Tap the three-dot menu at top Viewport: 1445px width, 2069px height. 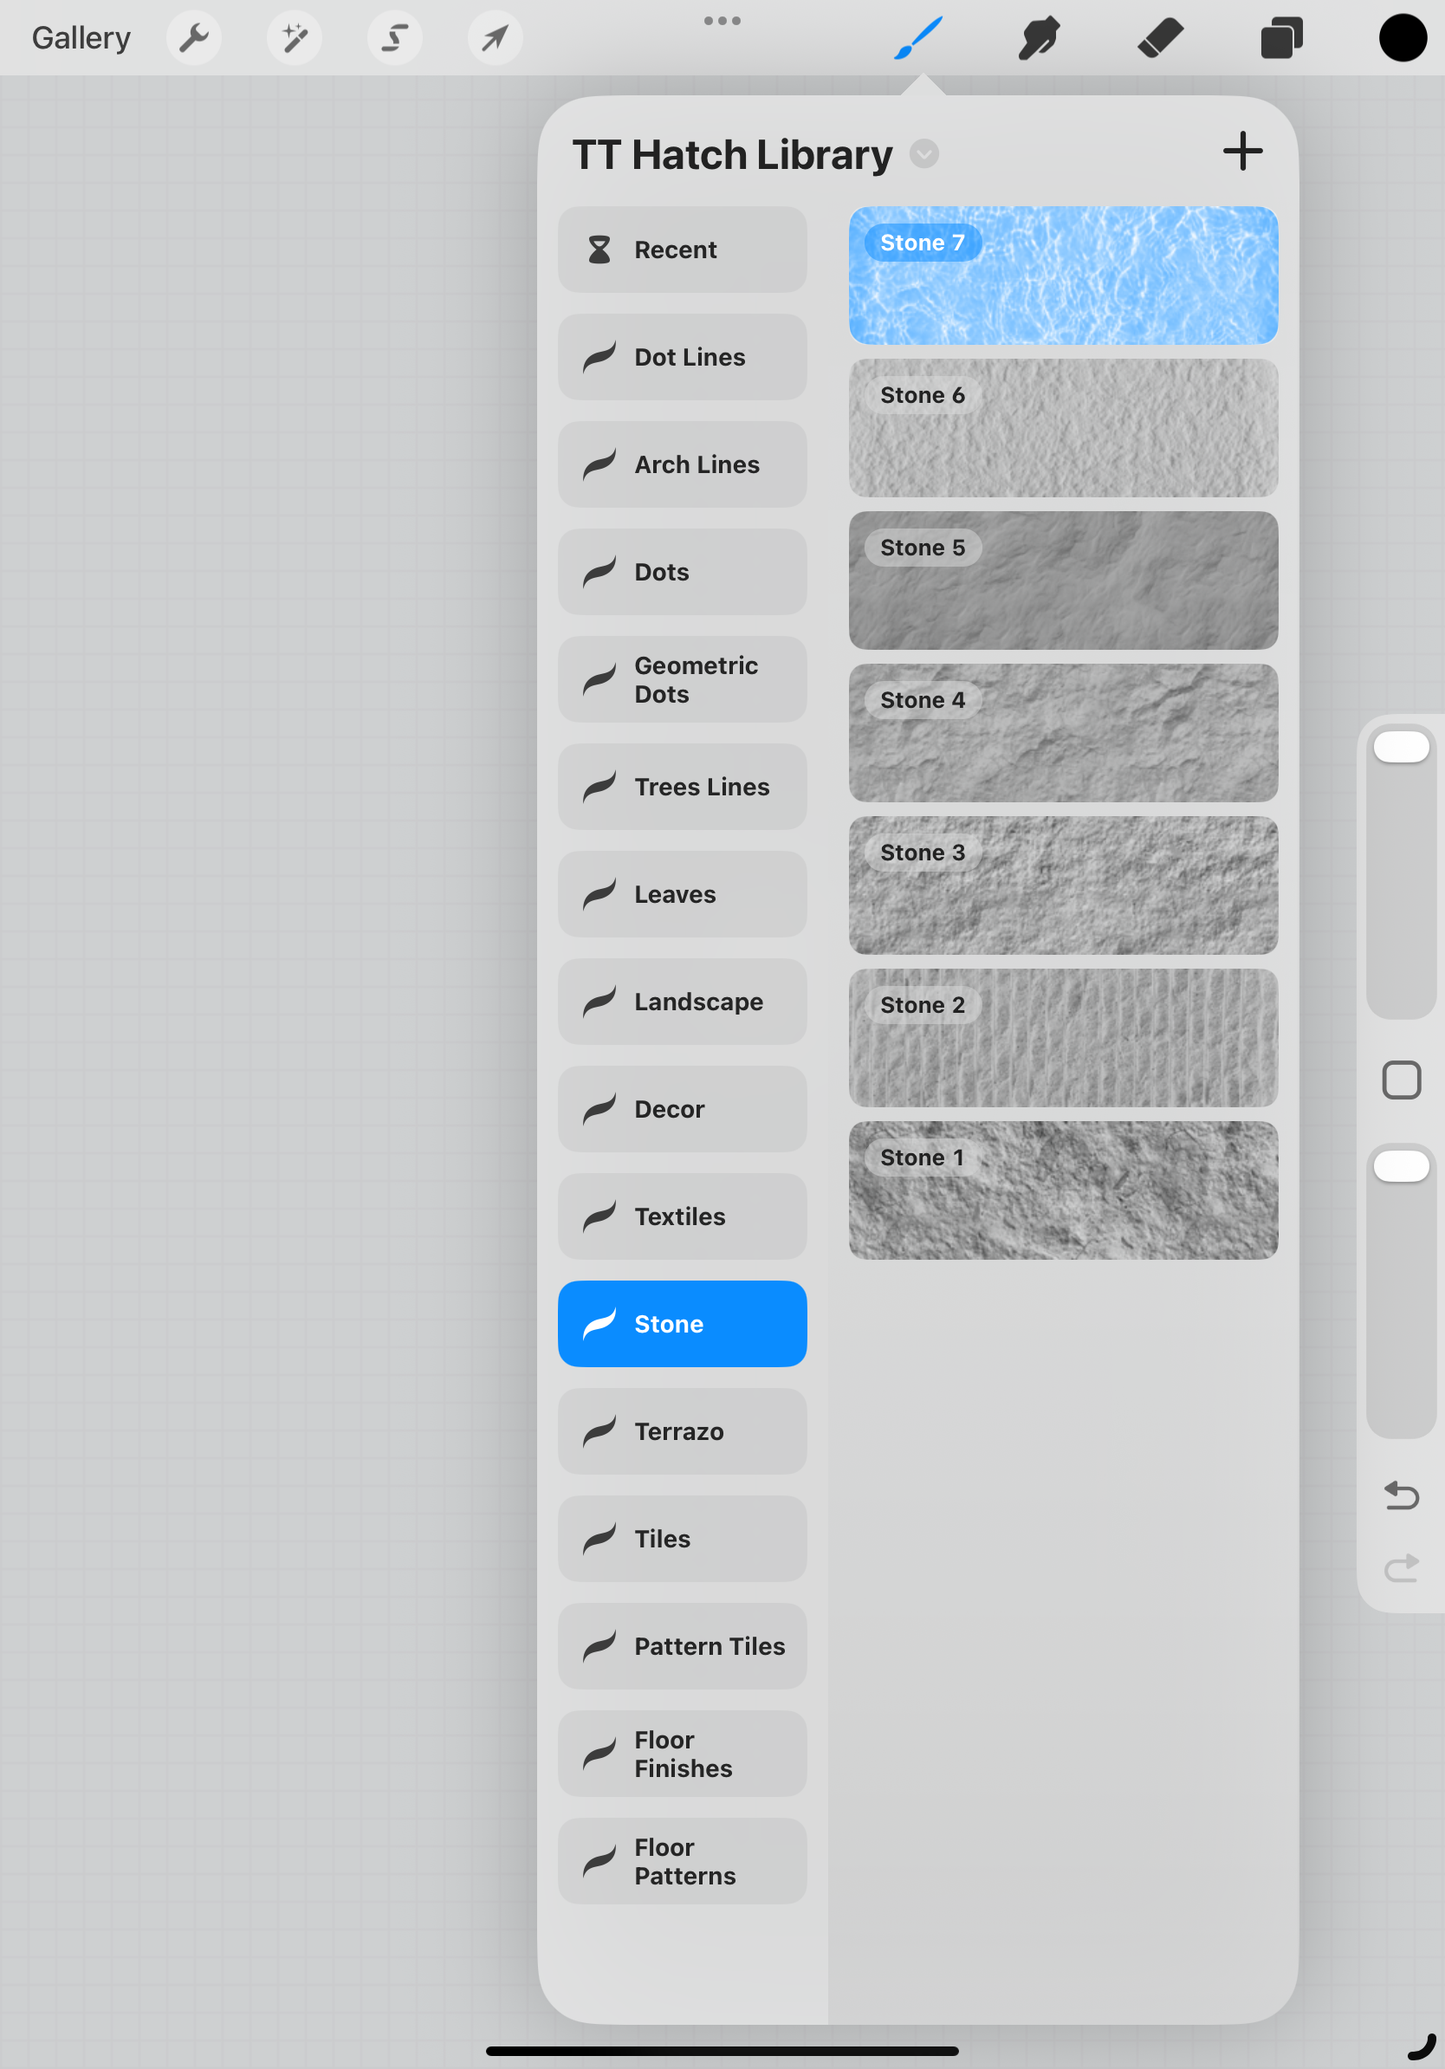tap(722, 21)
